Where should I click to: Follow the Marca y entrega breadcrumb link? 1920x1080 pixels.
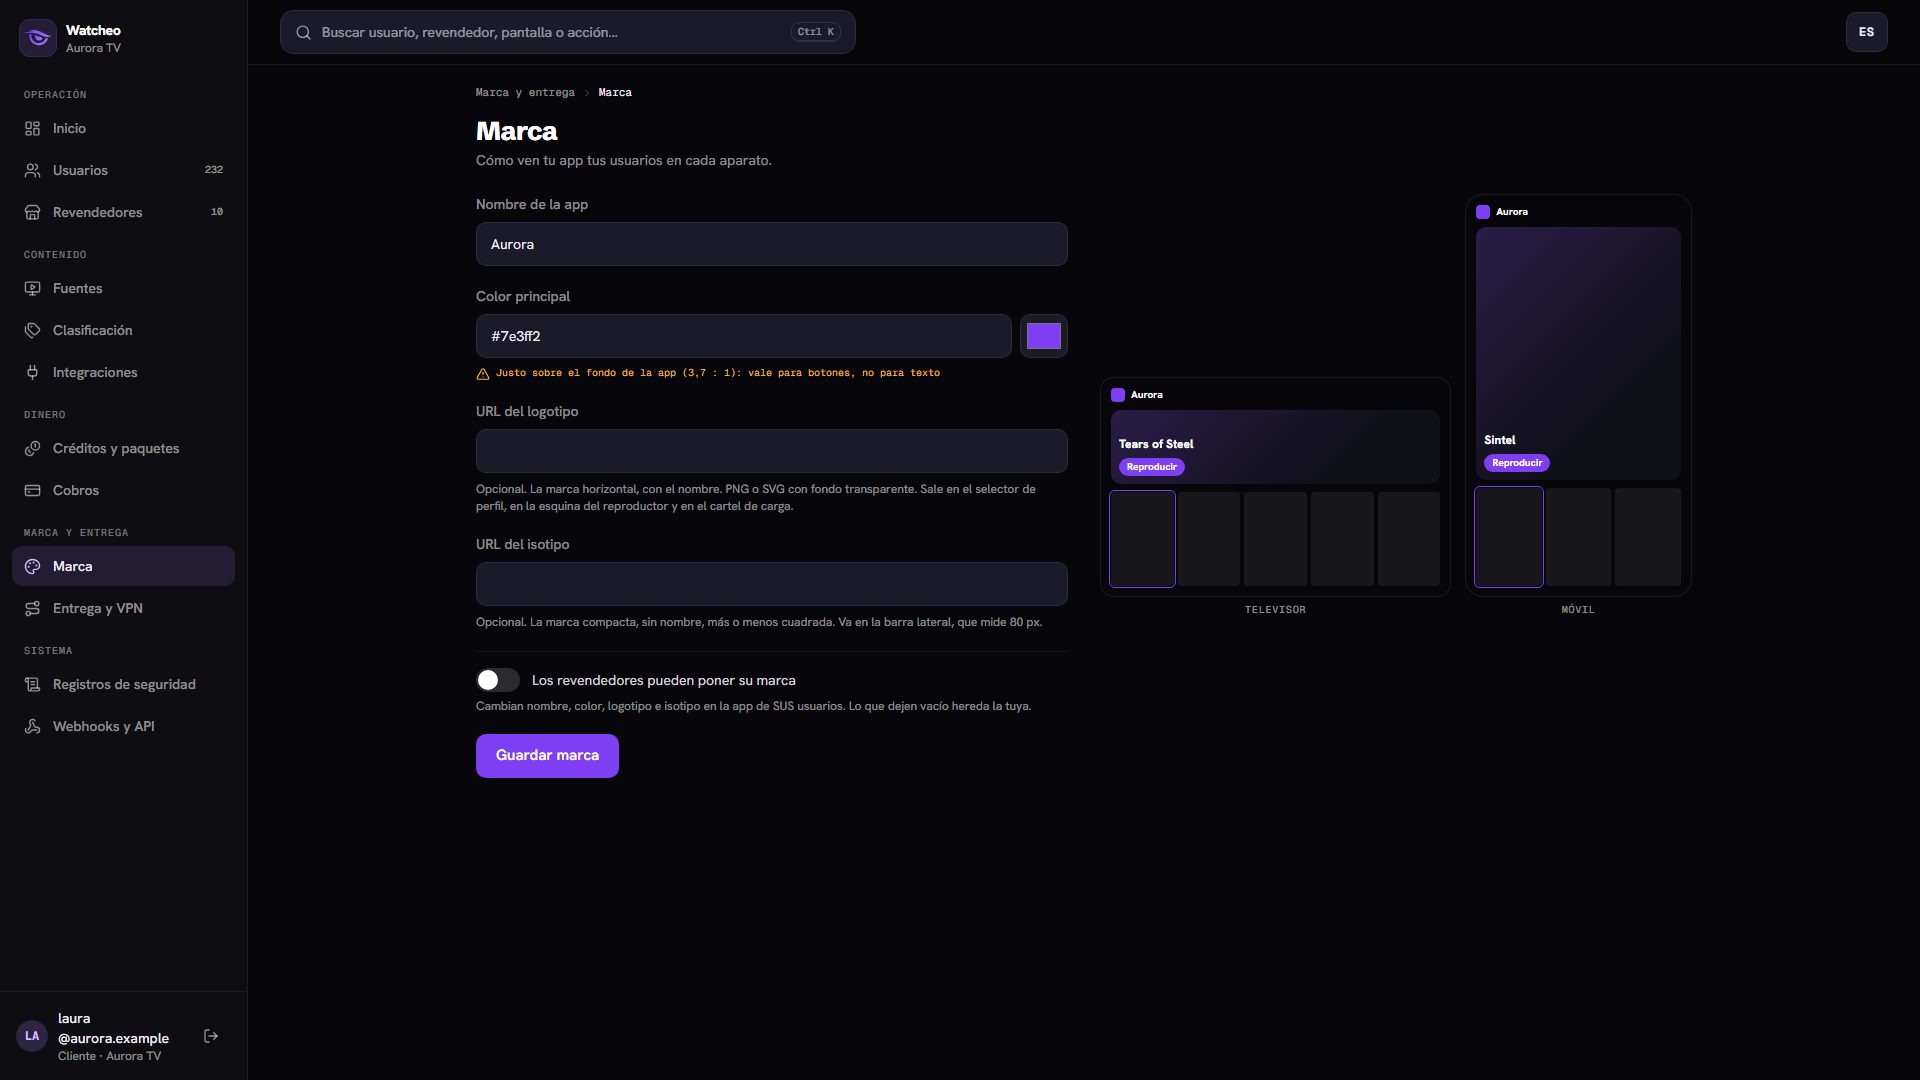click(525, 93)
